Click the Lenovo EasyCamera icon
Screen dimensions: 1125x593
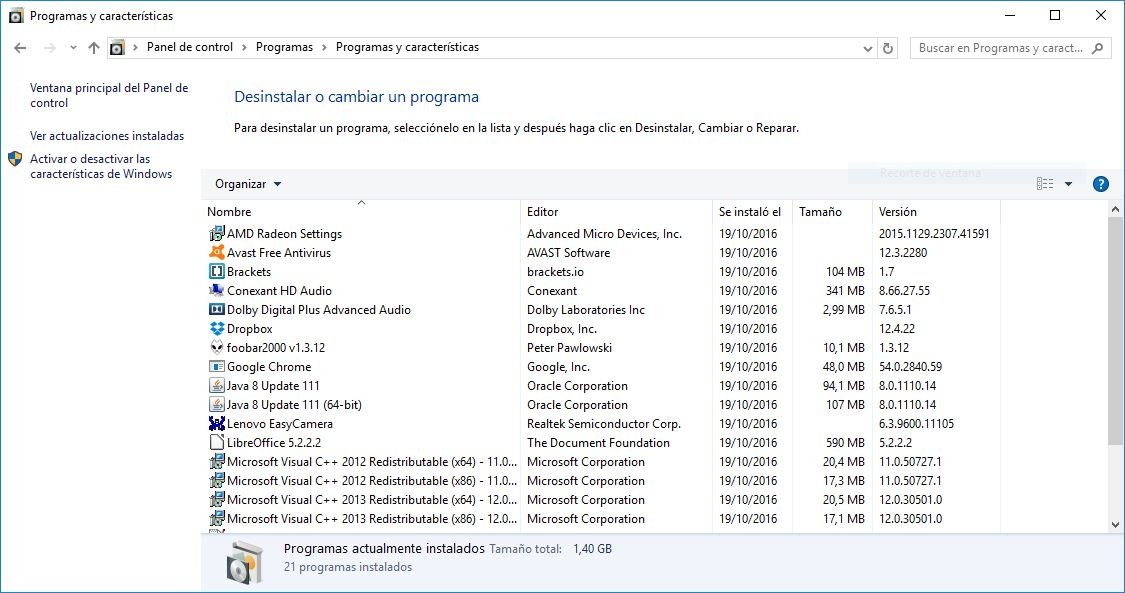(x=217, y=424)
